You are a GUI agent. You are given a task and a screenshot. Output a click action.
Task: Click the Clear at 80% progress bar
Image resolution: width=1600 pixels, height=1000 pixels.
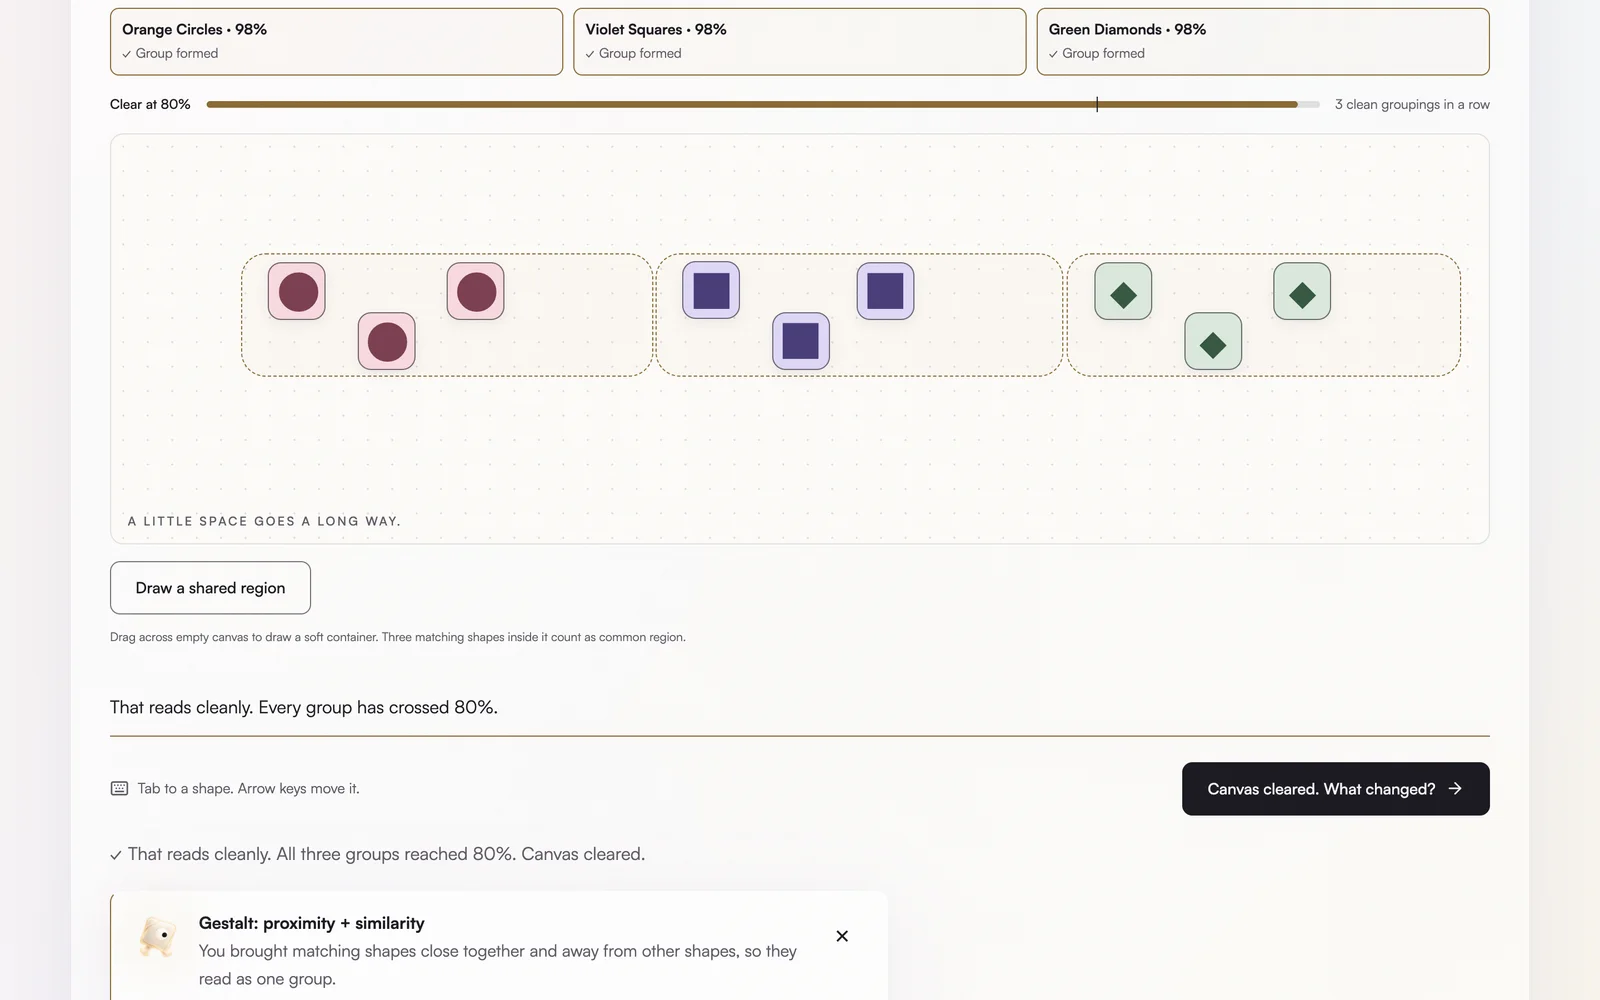(763, 104)
